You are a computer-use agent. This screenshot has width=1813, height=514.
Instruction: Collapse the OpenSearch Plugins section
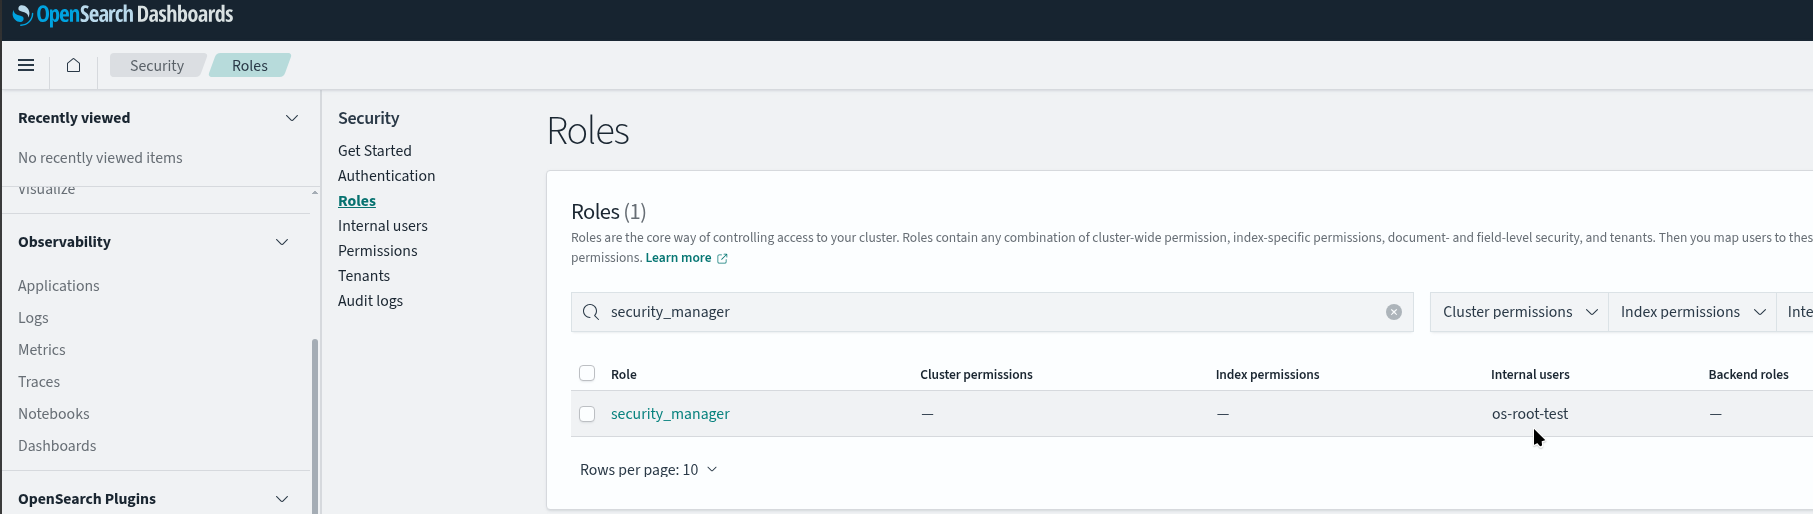282,499
